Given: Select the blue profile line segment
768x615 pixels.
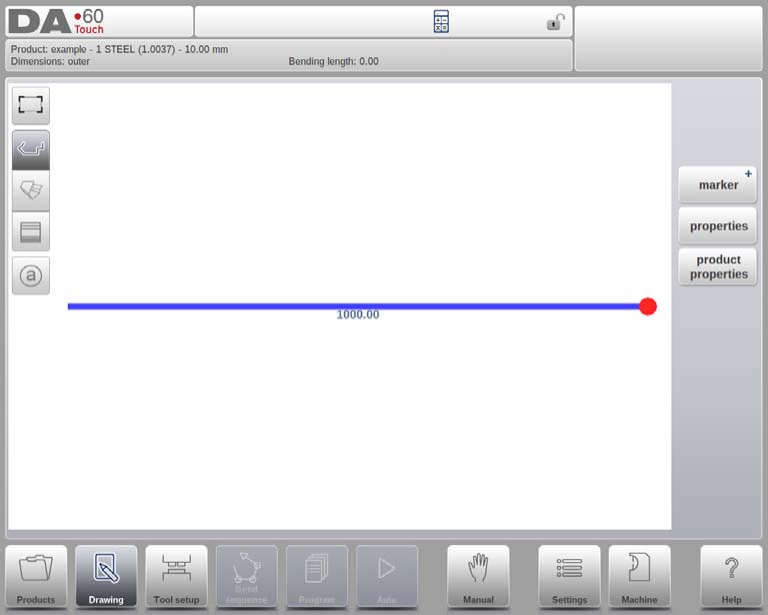Looking at the screenshot, I should 353,307.
